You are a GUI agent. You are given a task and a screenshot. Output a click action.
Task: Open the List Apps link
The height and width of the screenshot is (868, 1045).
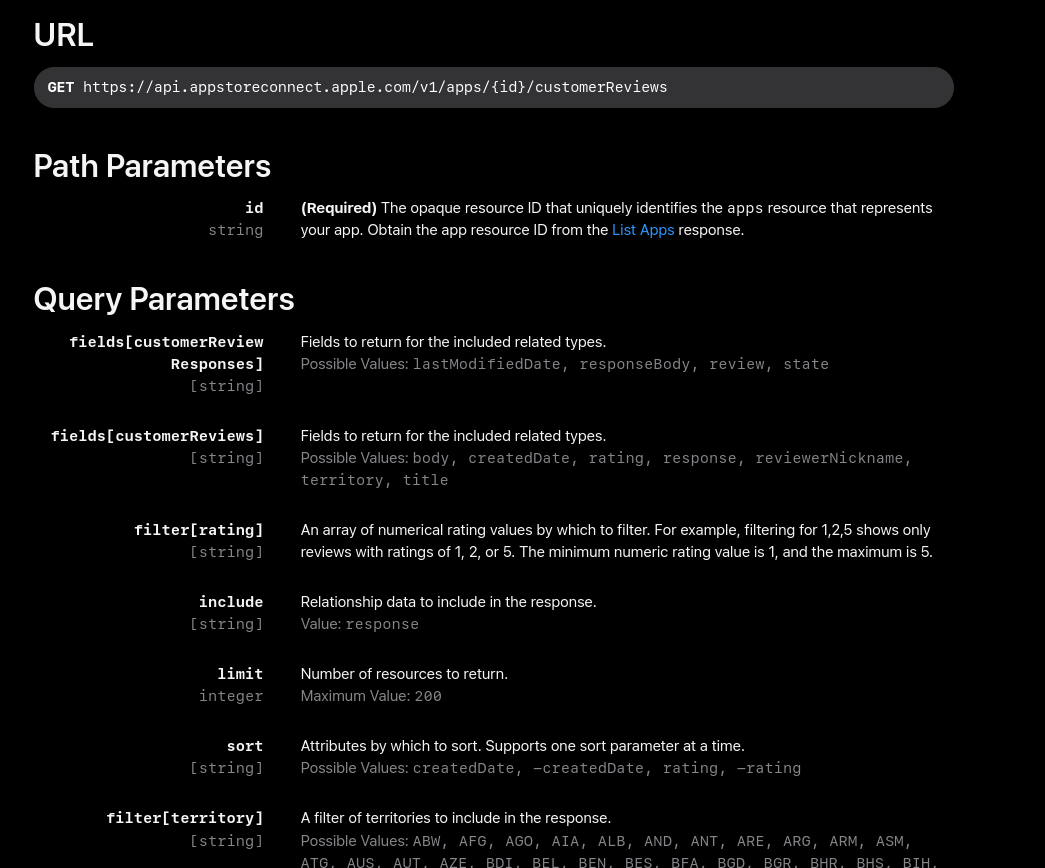642,230
